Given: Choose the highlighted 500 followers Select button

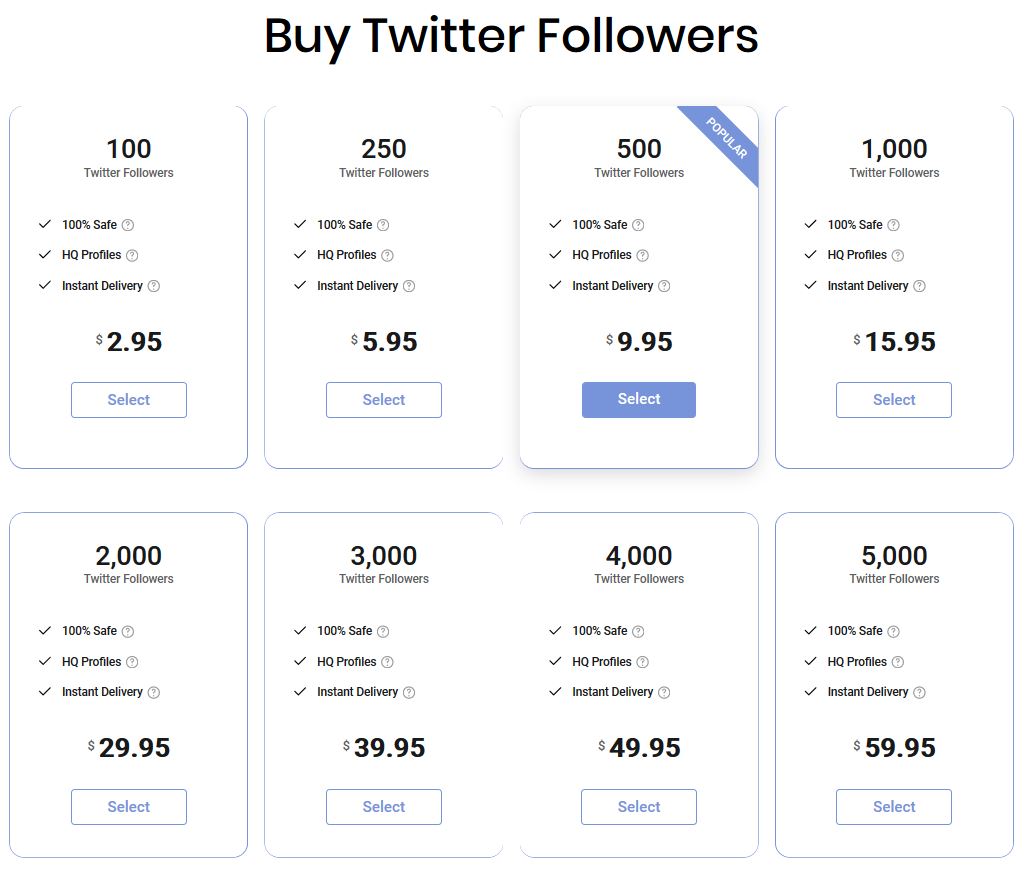Looking at the screenshot, I should [x=639, y=400].
